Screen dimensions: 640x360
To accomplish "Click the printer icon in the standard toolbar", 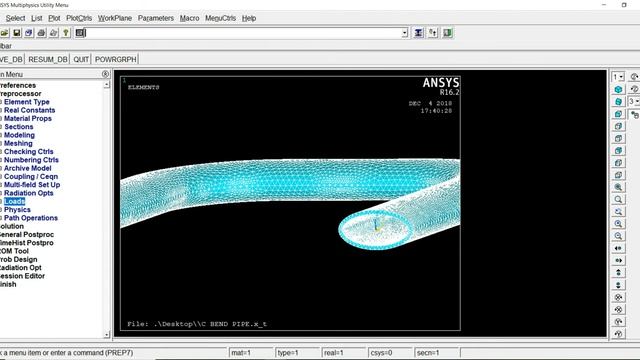I will click(x=41, y=33).
